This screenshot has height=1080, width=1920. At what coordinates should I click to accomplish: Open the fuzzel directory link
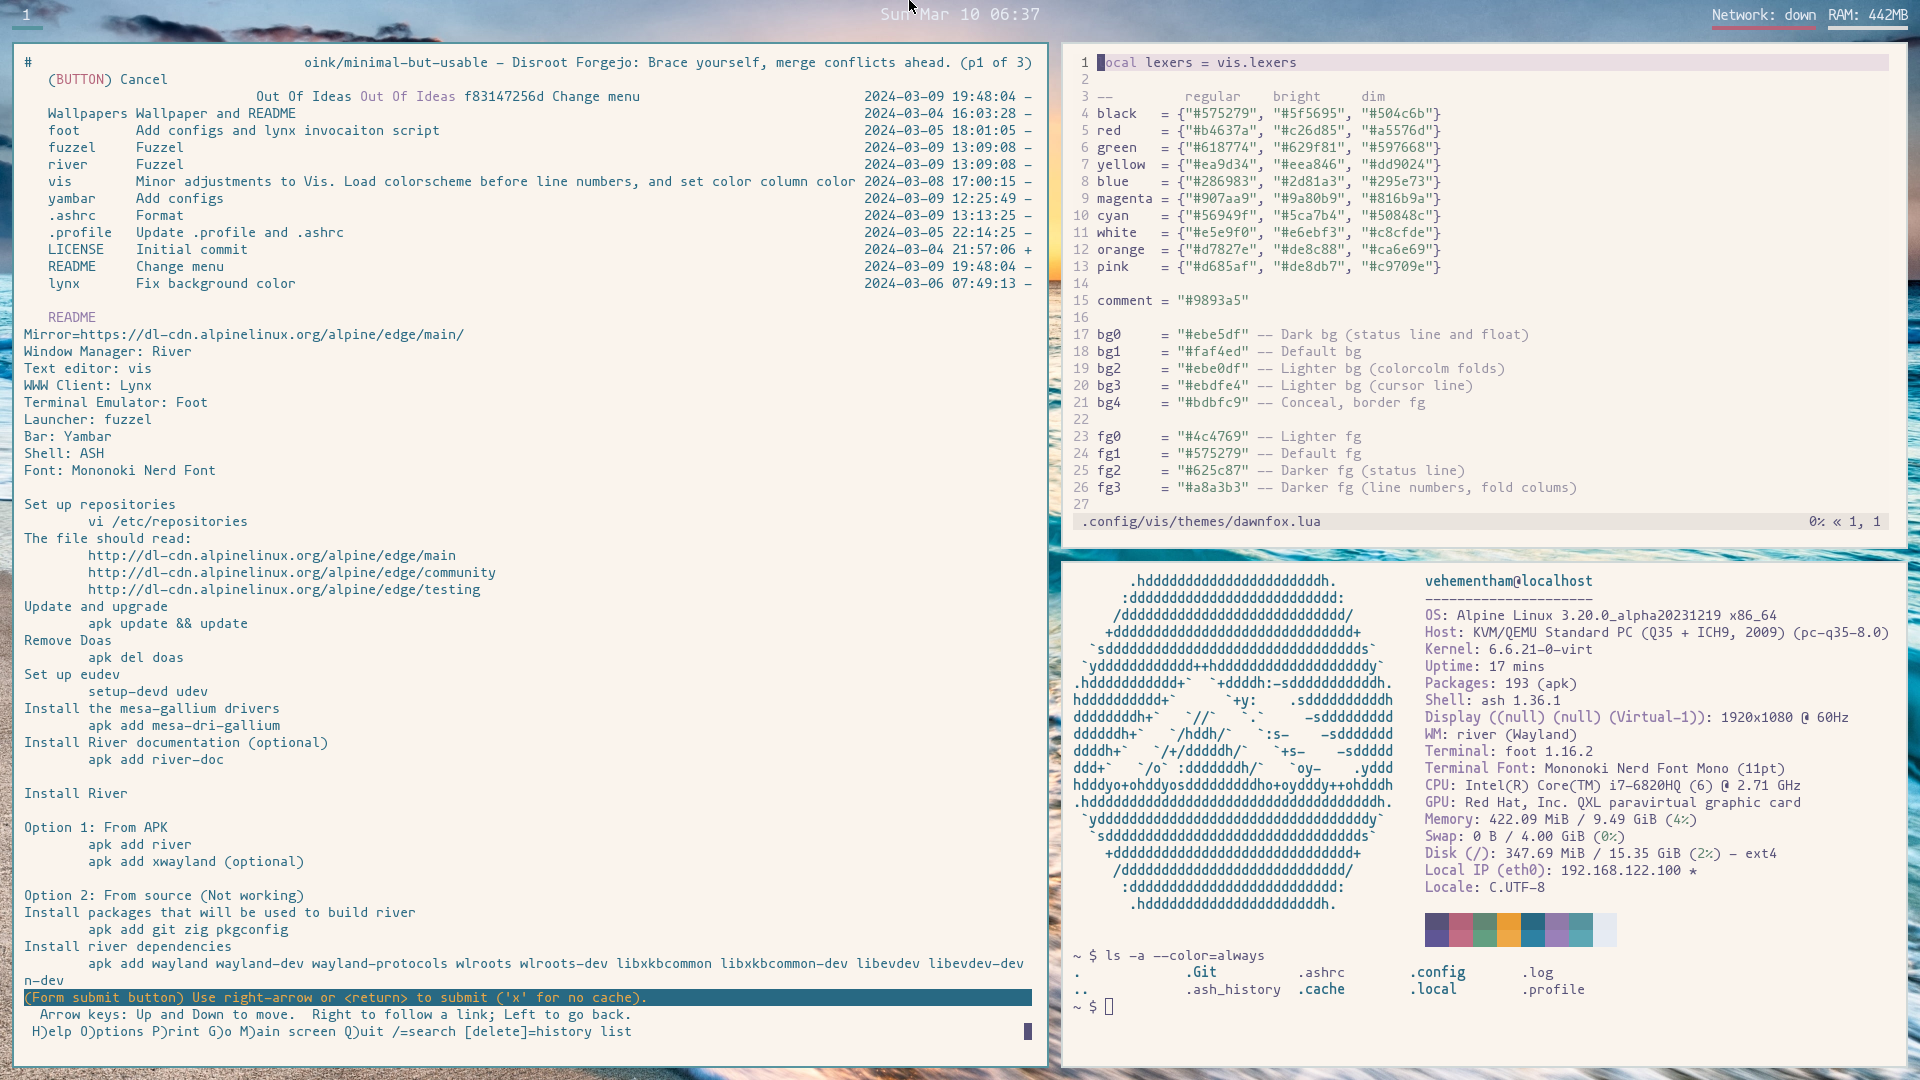[x=72, y=148]
